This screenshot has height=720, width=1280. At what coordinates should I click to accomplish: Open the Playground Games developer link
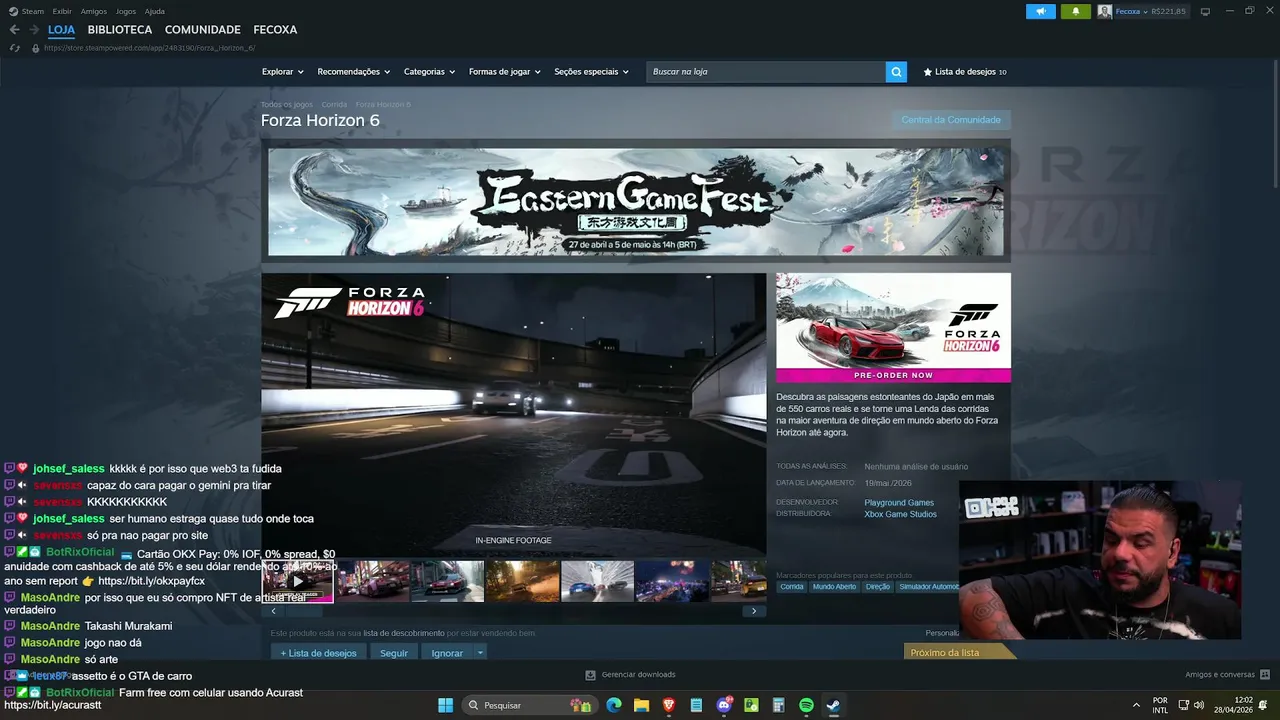pyautogui.click(x=899, y=503)
